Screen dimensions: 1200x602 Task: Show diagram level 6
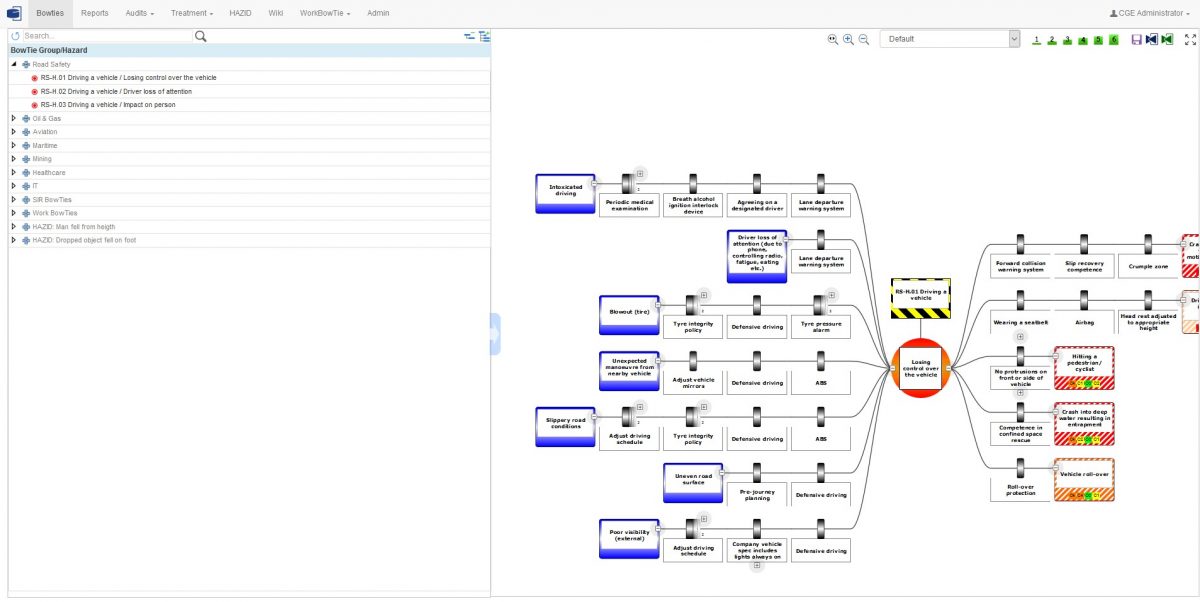pyautogui.click(x=1113, y=39)
